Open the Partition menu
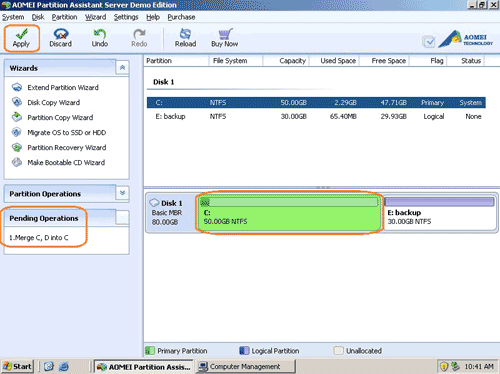The height and width of the screenshot is (374, 500). (x=64, y=17)
